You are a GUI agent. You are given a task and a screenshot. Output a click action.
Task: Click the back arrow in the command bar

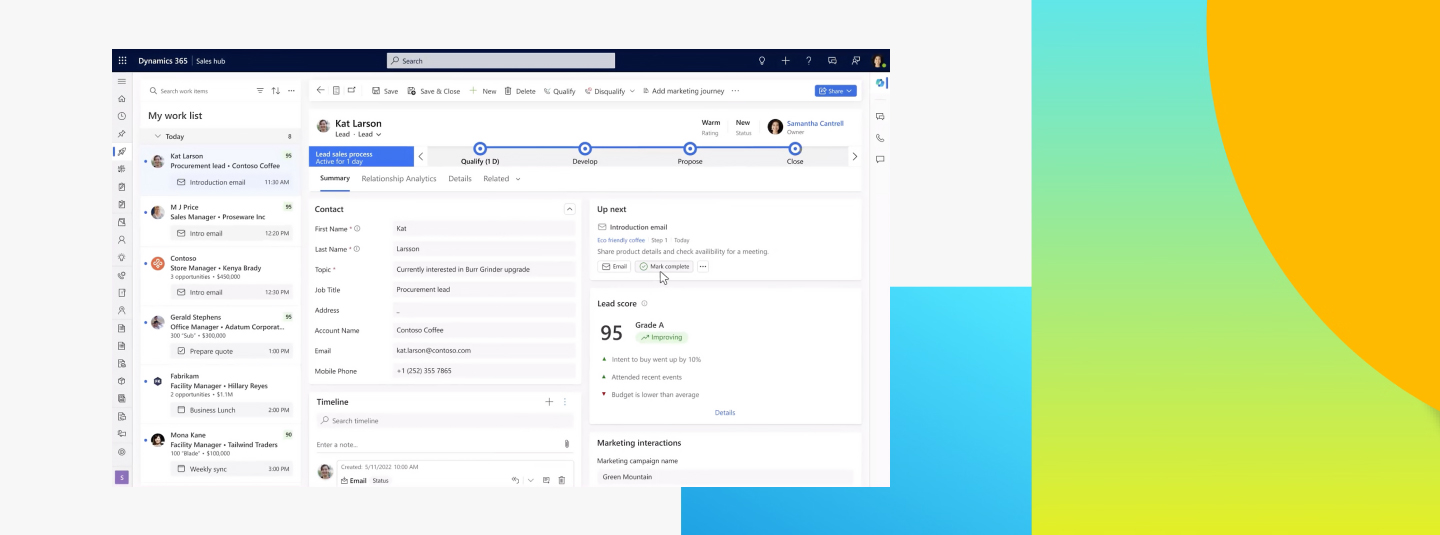321,90
